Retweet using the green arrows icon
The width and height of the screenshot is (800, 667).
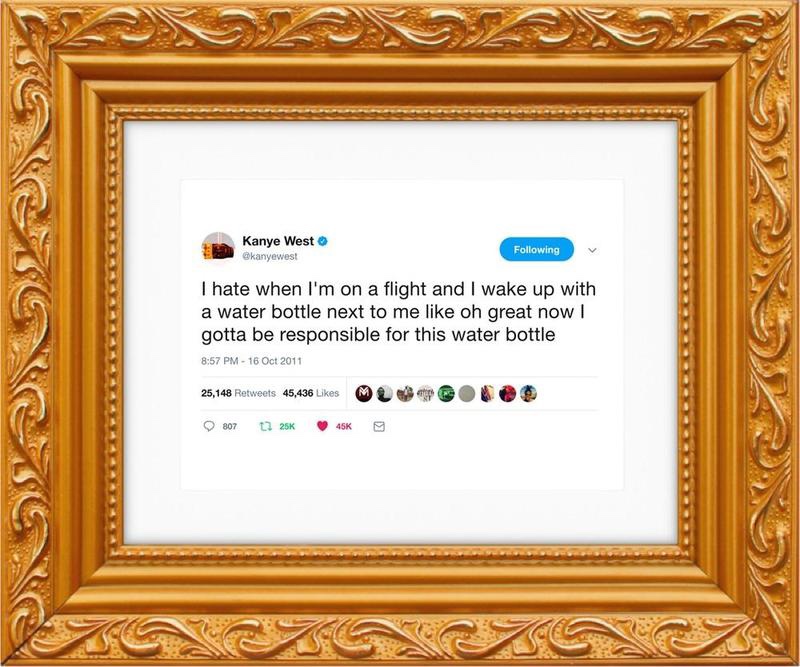(265, 426)
